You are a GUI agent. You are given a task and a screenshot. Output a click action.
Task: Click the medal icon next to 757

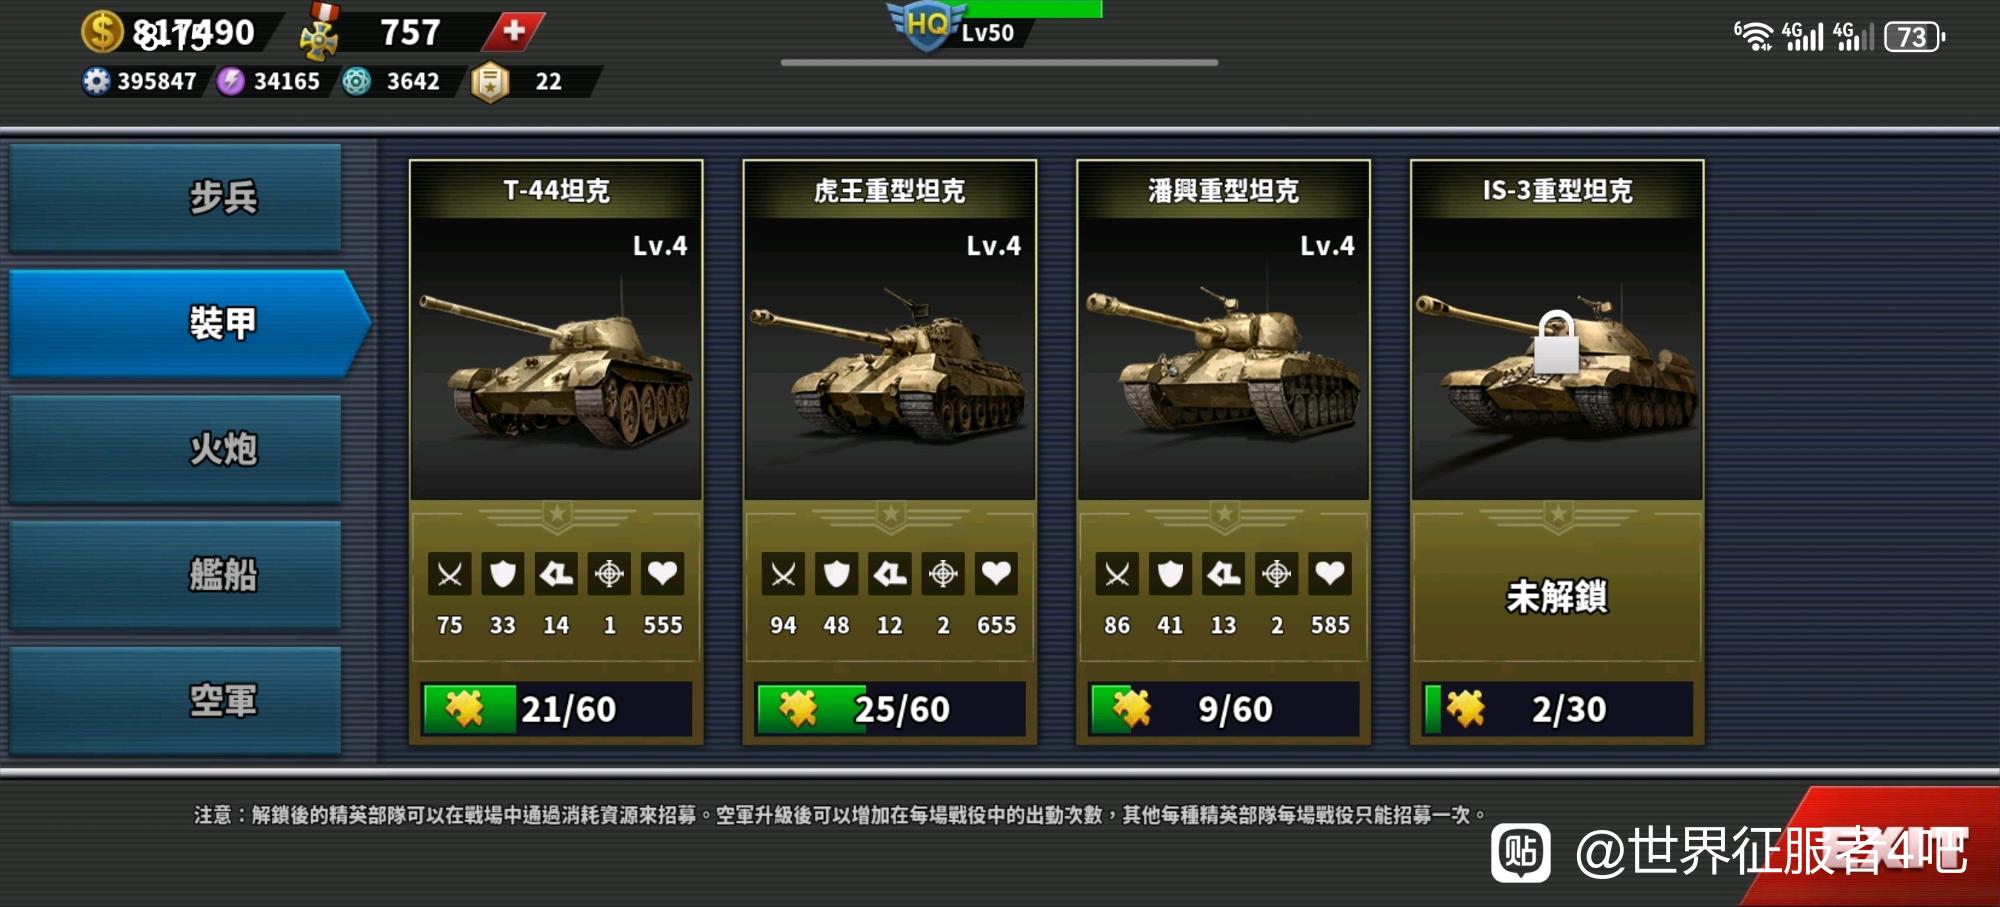320,32
